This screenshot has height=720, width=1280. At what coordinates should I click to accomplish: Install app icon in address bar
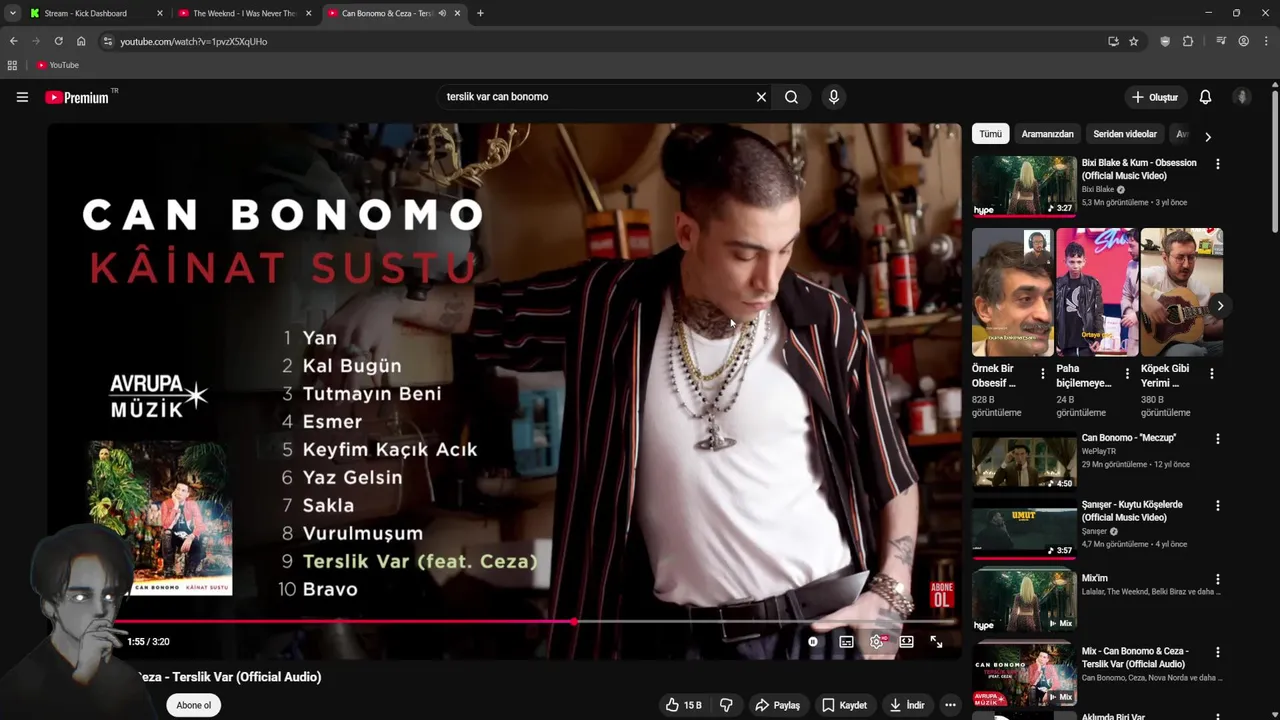coord(1113,41)
